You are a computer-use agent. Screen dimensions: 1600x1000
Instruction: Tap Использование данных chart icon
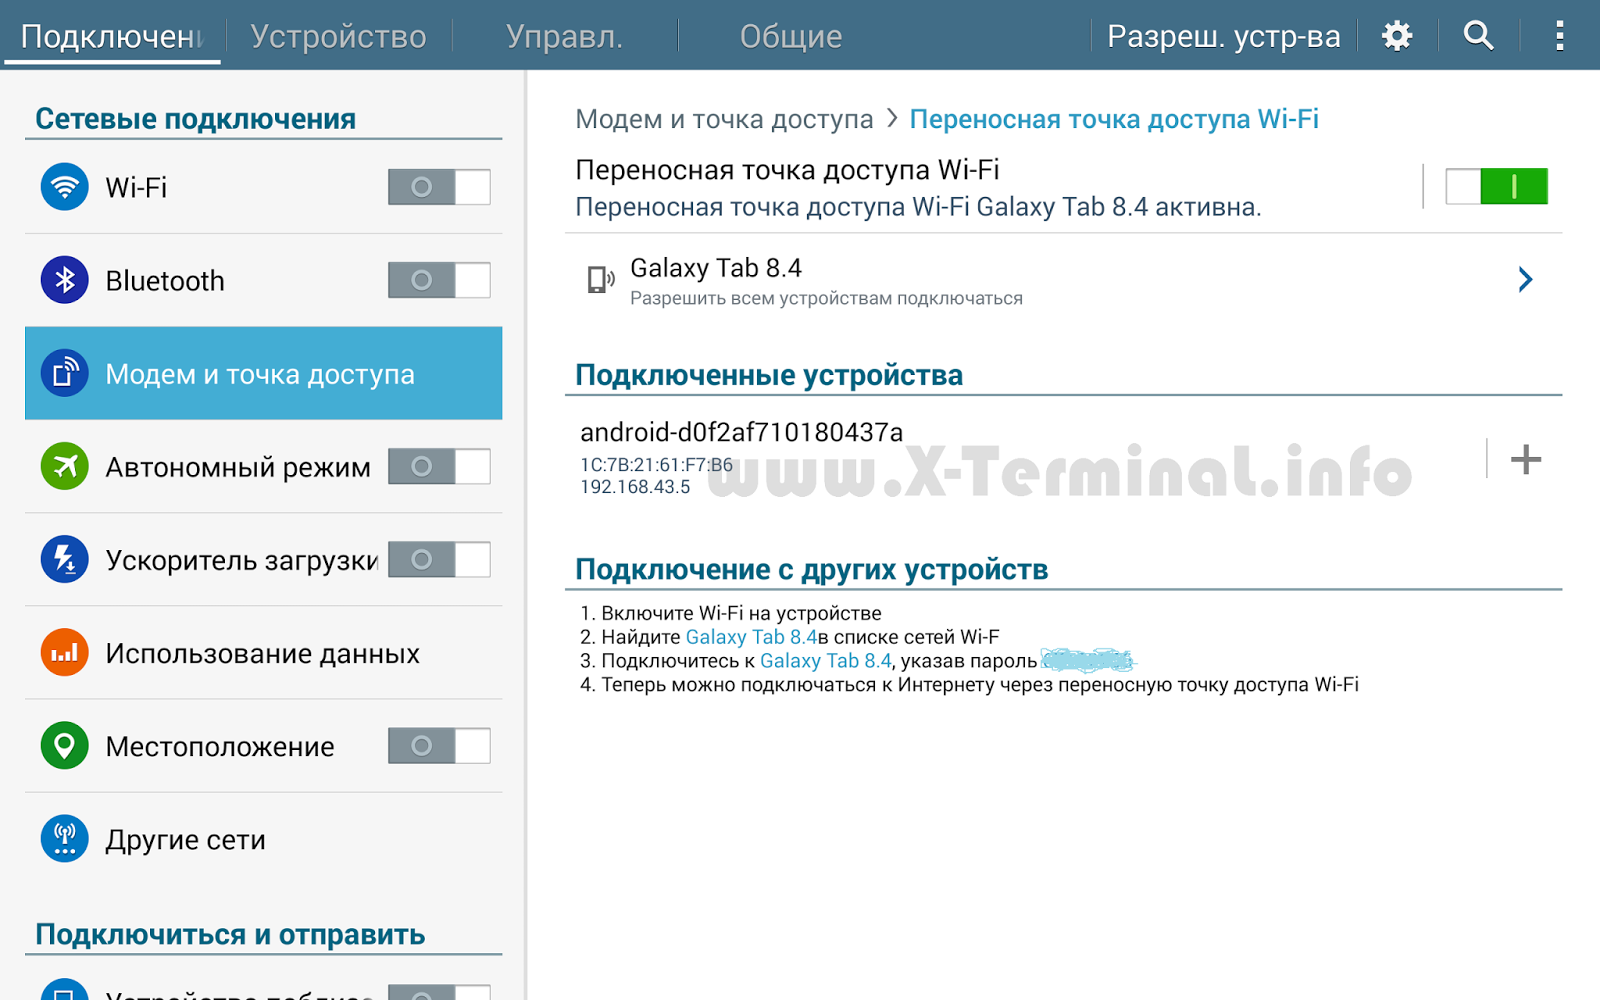point(64,652)
